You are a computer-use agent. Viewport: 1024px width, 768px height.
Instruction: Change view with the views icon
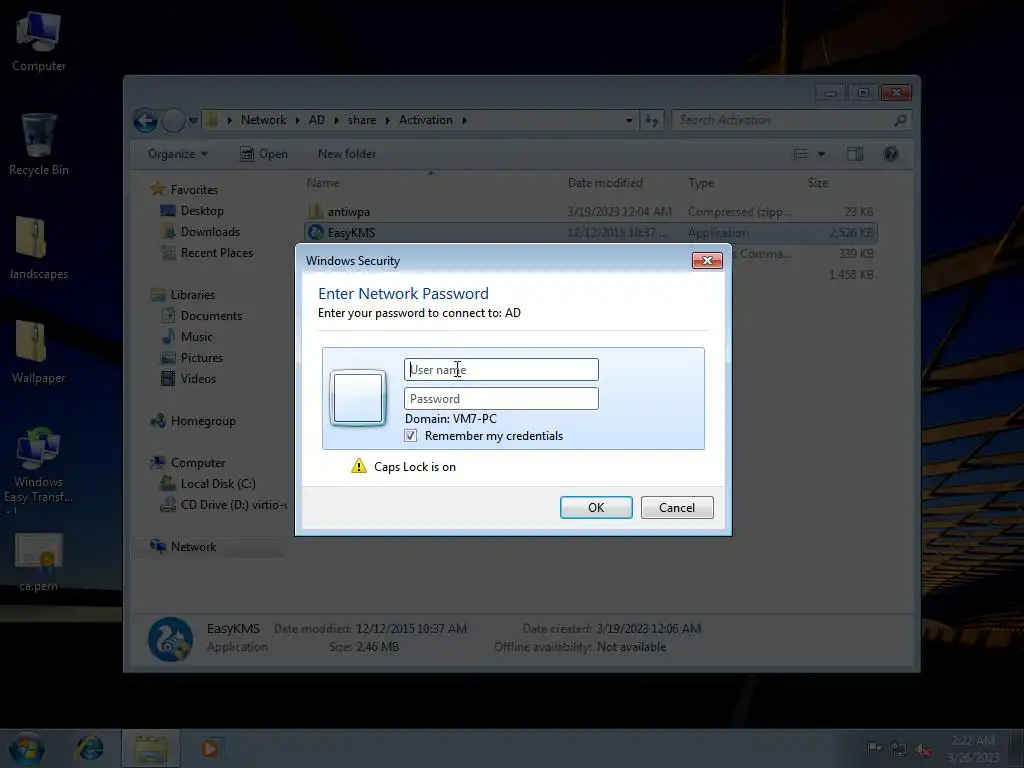[800, 154]
